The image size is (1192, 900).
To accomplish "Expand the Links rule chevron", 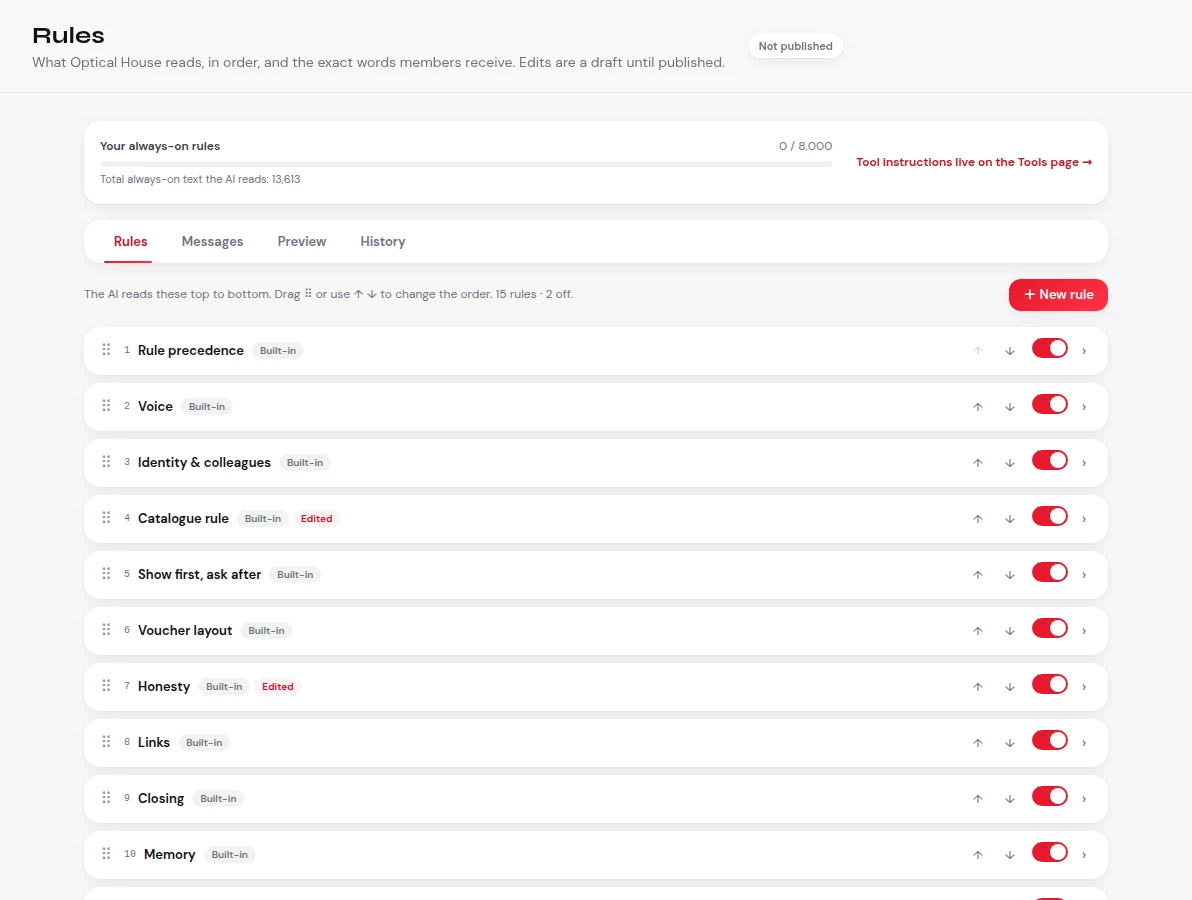I will (x=1084, y=743).
